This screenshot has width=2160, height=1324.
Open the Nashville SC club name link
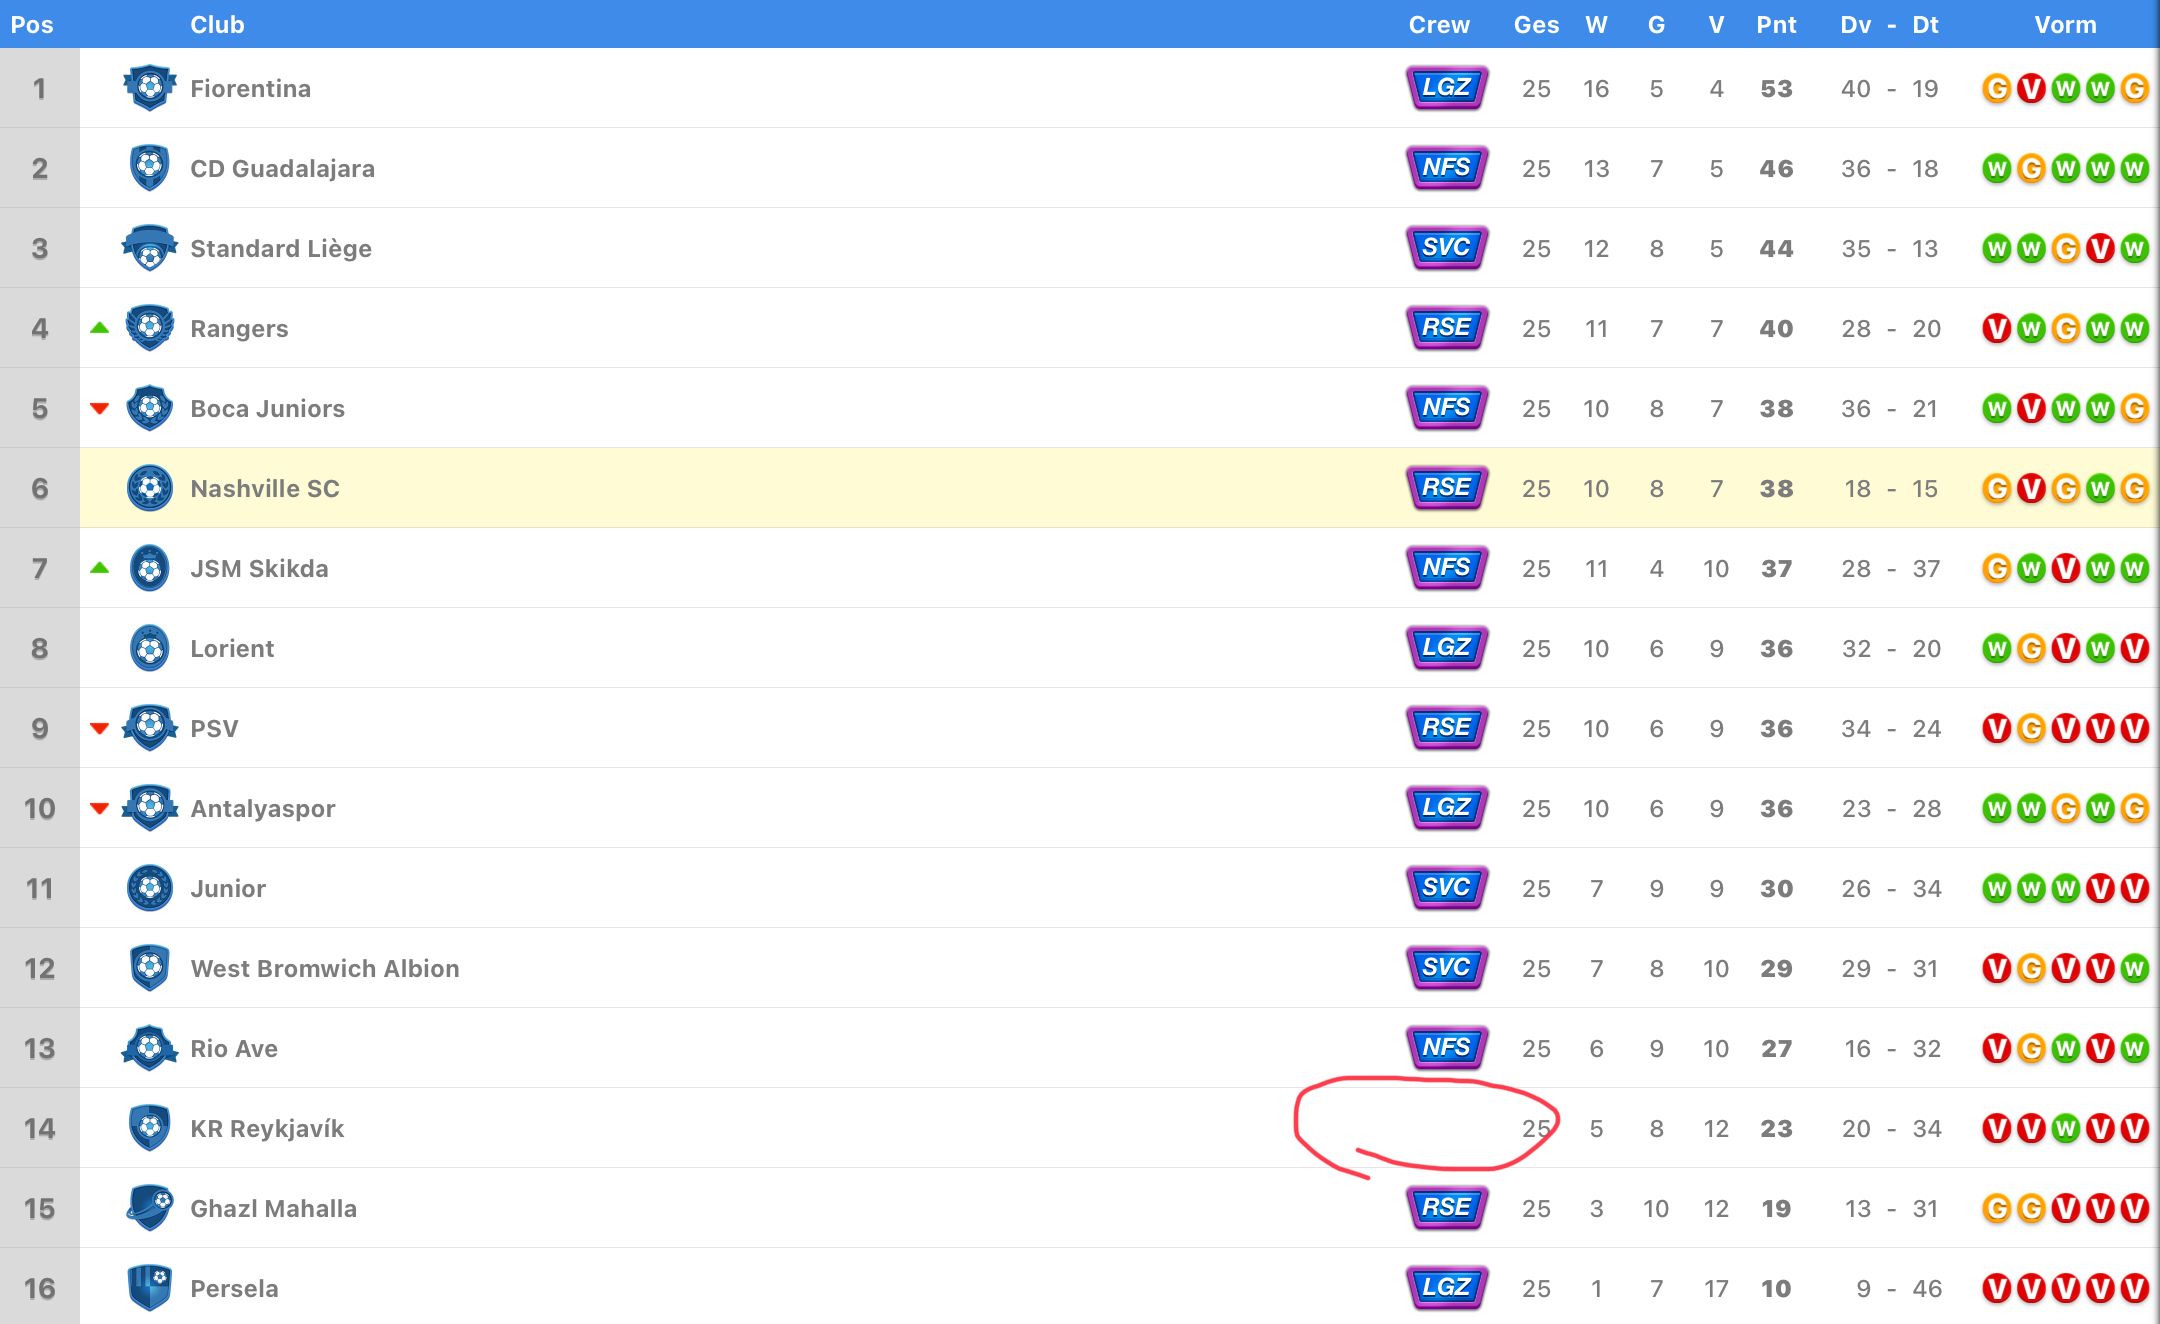click(x=265, y=489)
